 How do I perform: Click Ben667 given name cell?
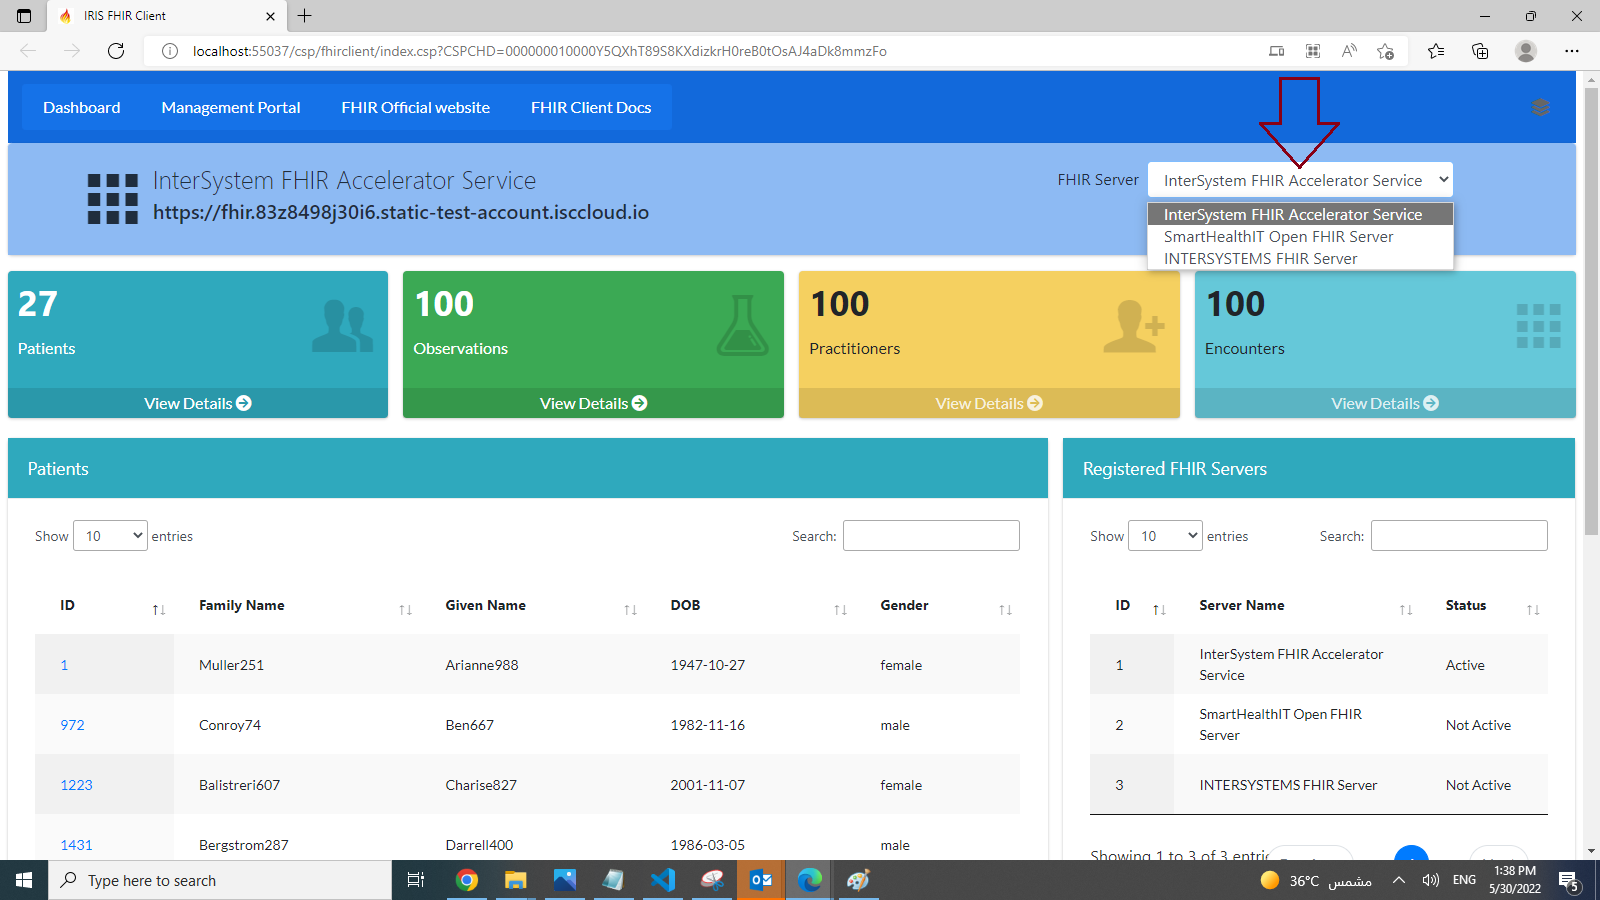tap(469, 725)
